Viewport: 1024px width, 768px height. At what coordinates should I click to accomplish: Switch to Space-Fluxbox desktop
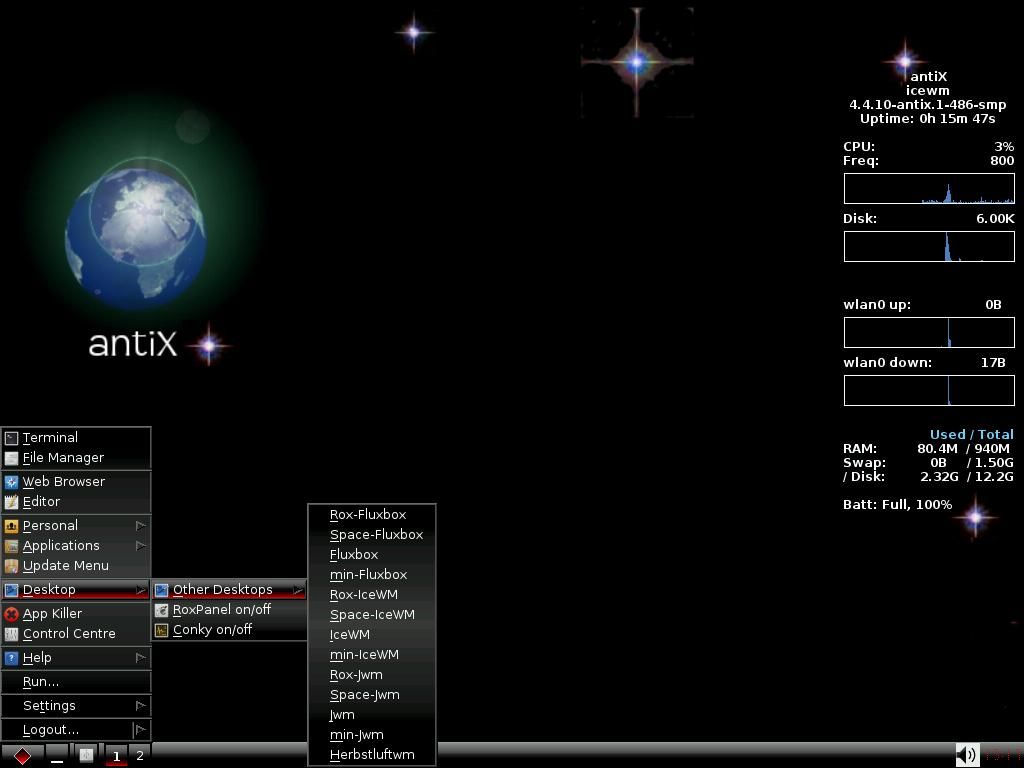(372, 535)
